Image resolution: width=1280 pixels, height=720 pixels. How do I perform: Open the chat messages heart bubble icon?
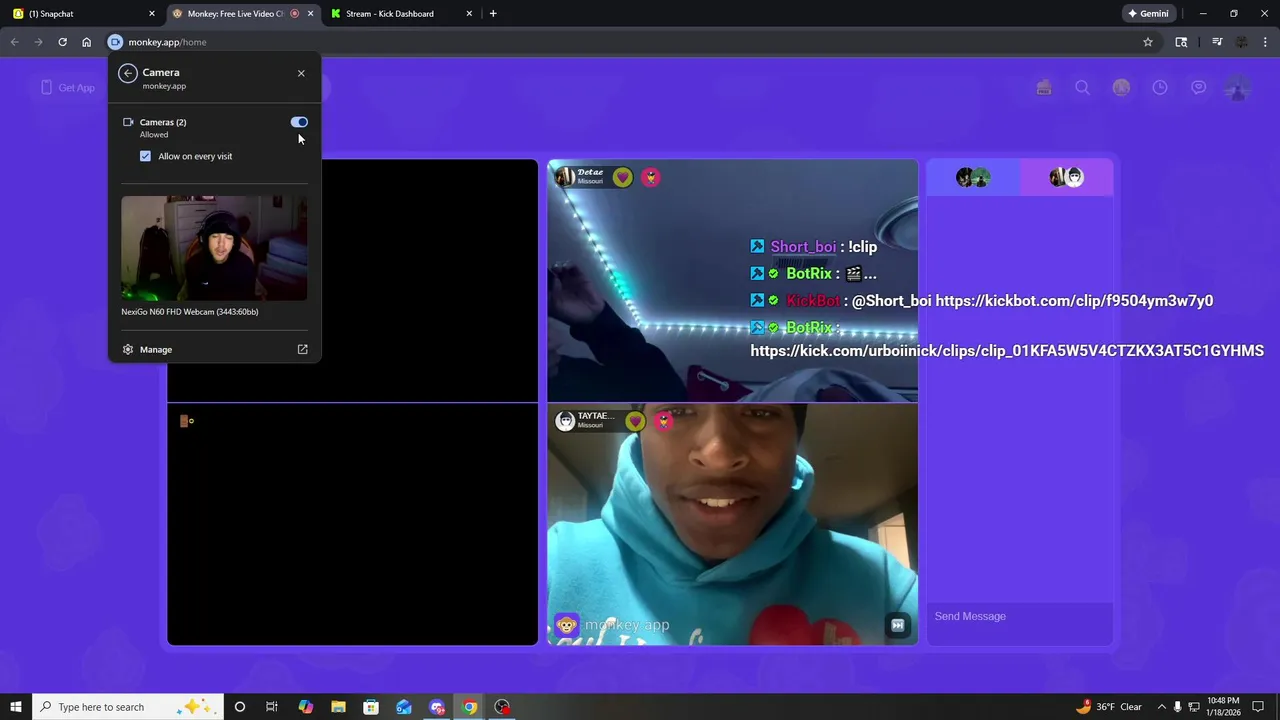(1198, 88)
